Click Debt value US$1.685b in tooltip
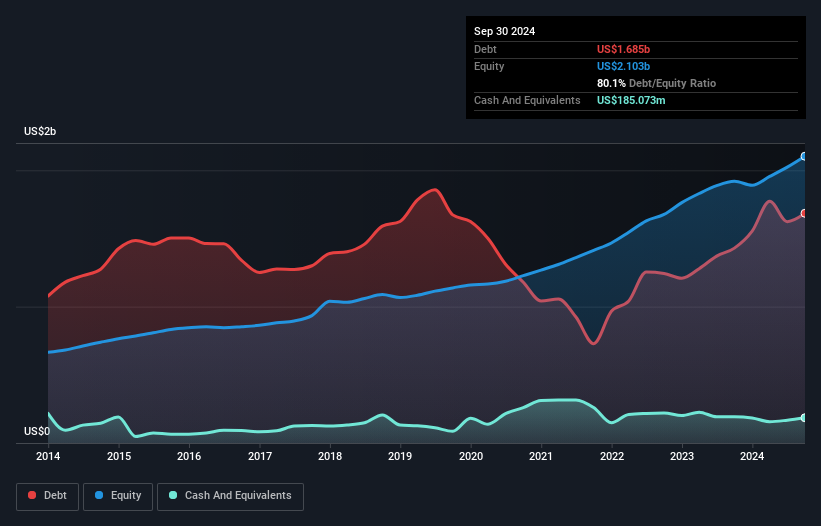The height and width of the screenshot is (526, 821). click(x=623, y=49)
